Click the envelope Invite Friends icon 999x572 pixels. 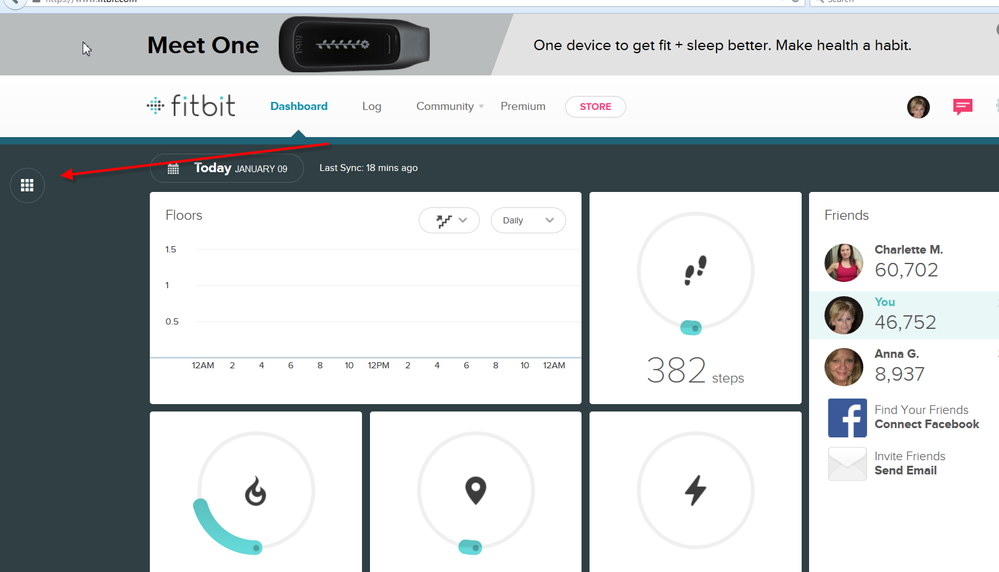(x=847, y=464)
